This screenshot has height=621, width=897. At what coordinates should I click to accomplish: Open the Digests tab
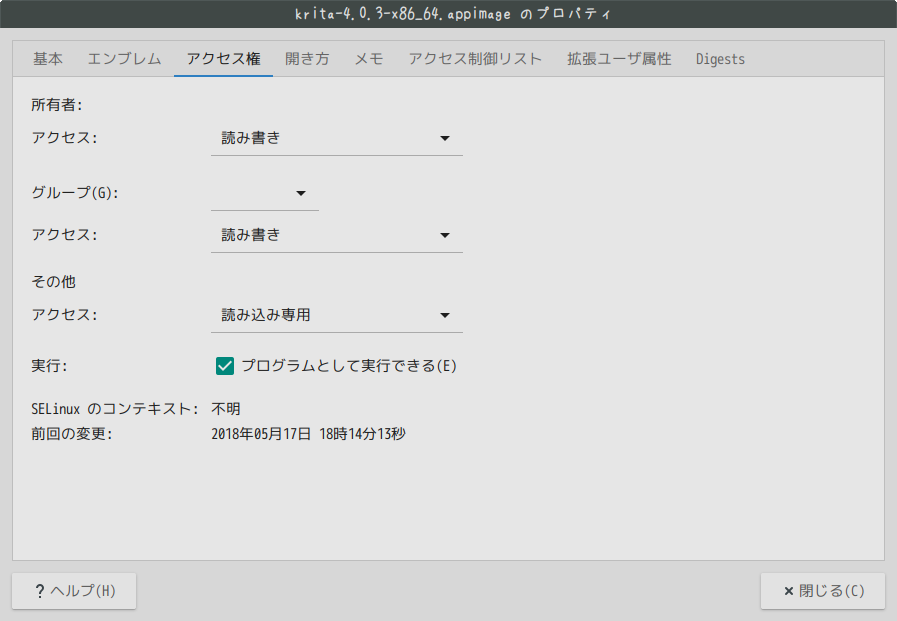(x=720, y=59)
